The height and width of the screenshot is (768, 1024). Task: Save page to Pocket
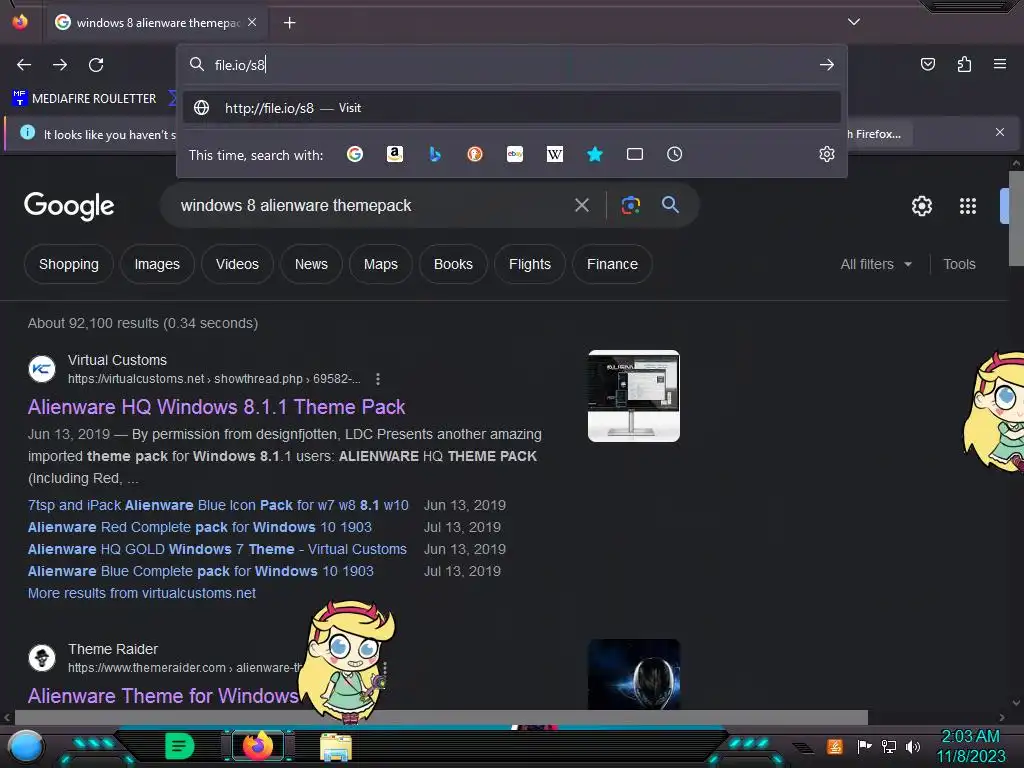pos(927,64)
